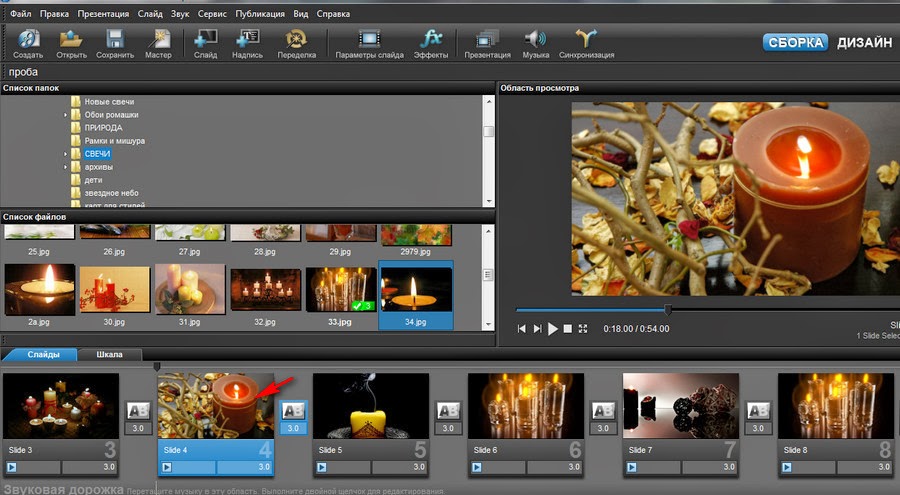Open Параметры слайда slide options icon
This screenshot has height=495, width=900.
(x=369, y=38)
